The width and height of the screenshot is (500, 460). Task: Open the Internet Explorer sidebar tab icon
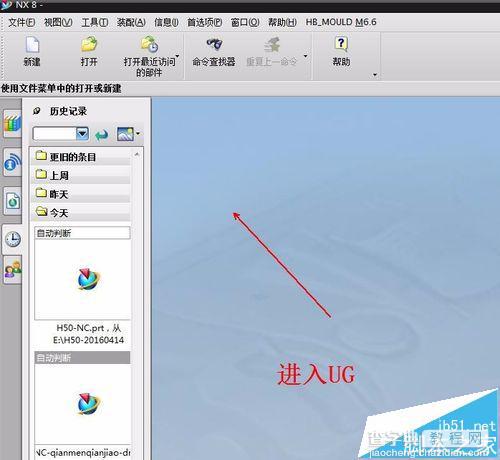(12, 162)
